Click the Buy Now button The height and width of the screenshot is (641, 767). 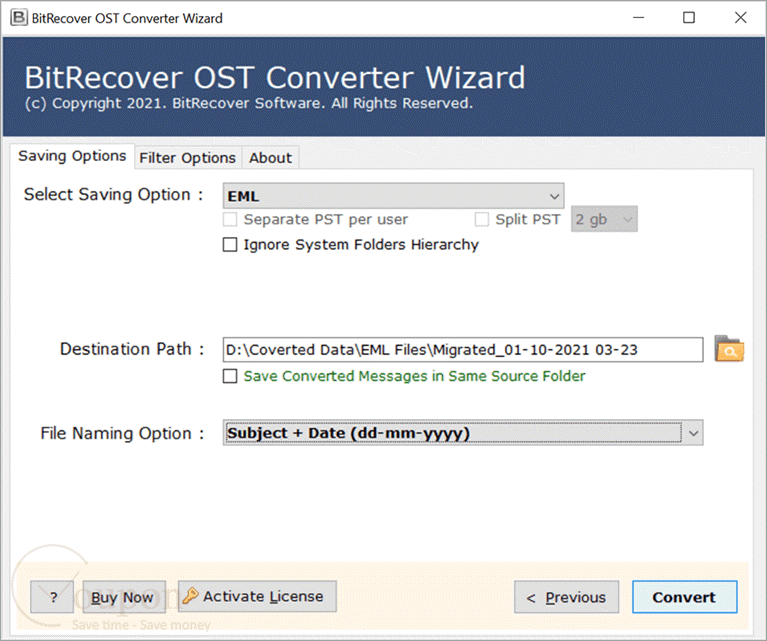pos(124,597)
